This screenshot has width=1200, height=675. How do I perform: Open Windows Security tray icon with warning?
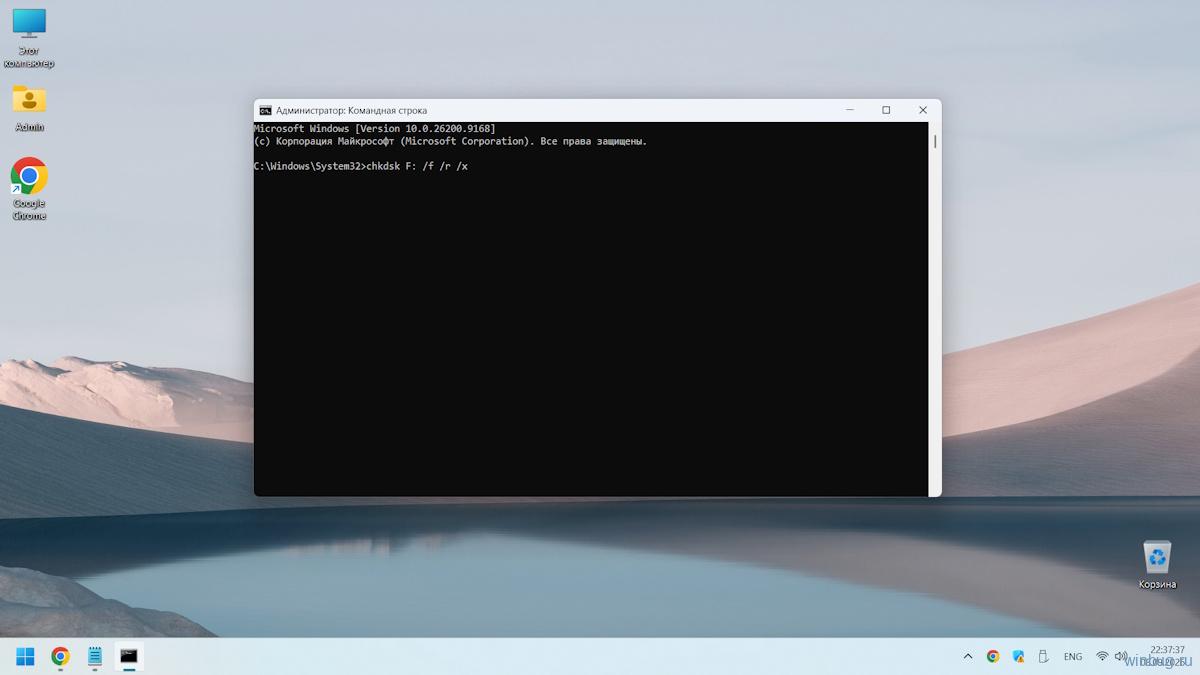(x=1019, y=657)
